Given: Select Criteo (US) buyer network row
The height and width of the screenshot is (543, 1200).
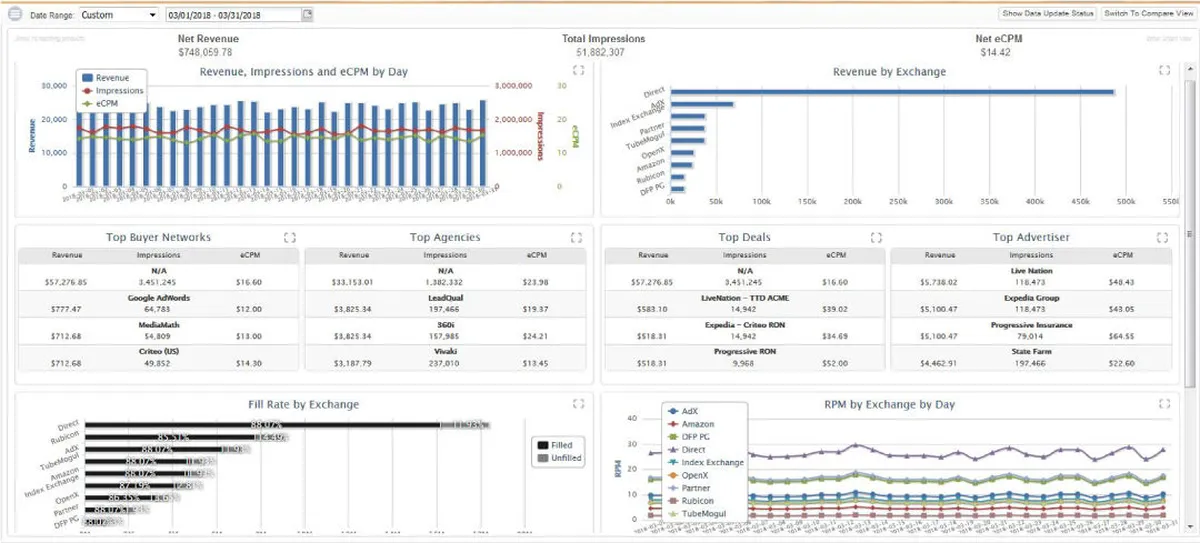Looking at the screenshot, I should coord(158,358).
